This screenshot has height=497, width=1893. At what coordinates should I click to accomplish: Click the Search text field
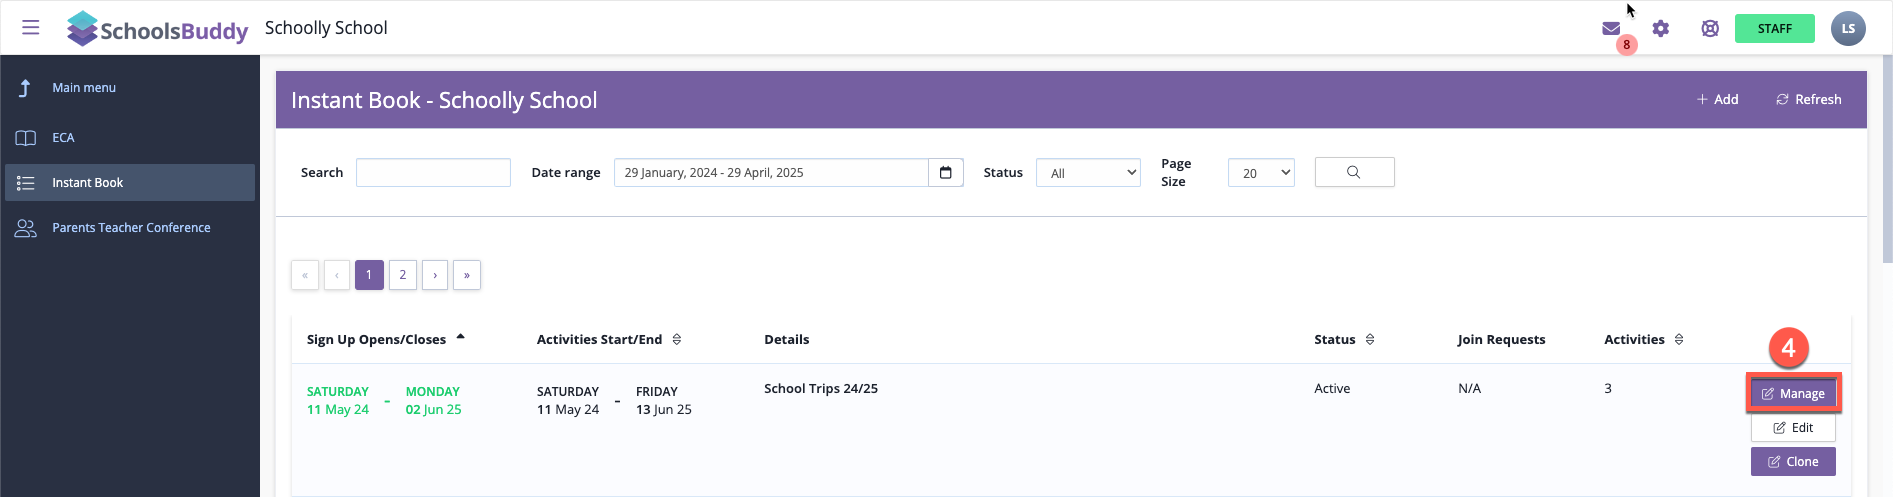click(433, 173)
